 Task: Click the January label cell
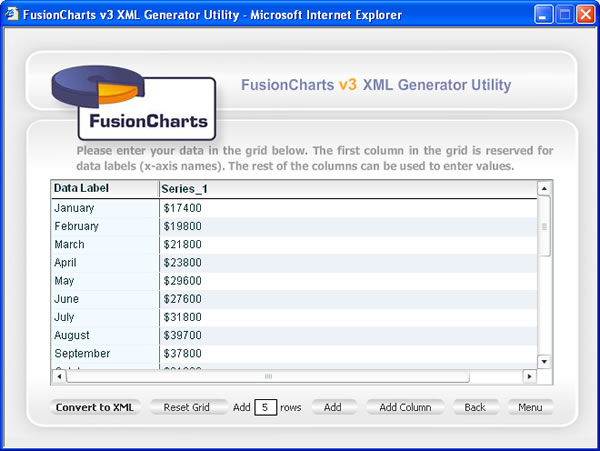(x=104, y=208)
